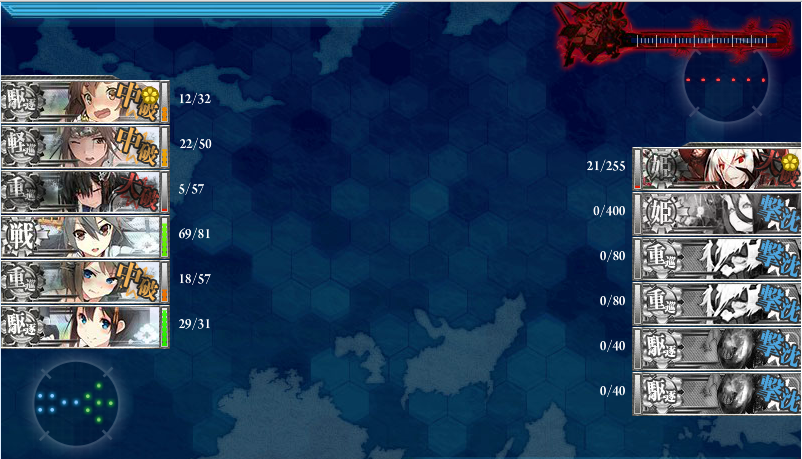Viewport: 802px width, 459px height.
Task: Click the green HP bar of 29/31 ship
Action: pos(165,326)
